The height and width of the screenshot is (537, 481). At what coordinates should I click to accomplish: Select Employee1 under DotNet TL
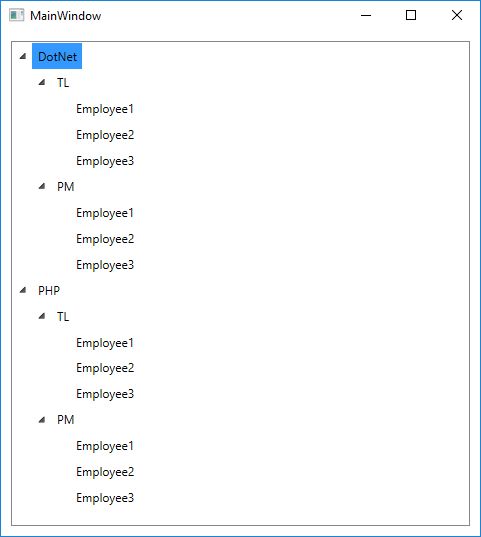[x=104, y=109]
